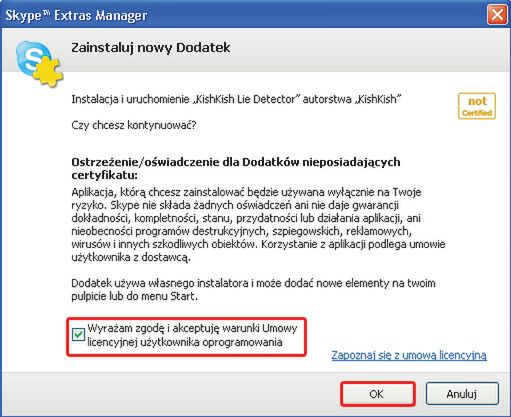
Task: Confirm installation with the OK button
Action: pyautogui.click(x=378, y=394)
